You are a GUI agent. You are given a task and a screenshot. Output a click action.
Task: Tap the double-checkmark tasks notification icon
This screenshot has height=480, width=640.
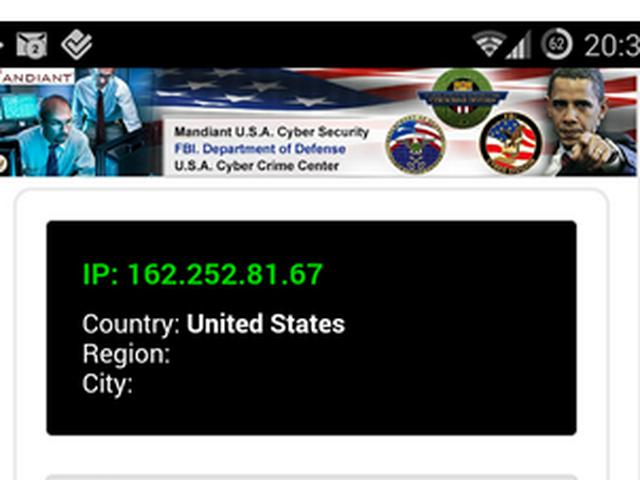coord(77,44)
